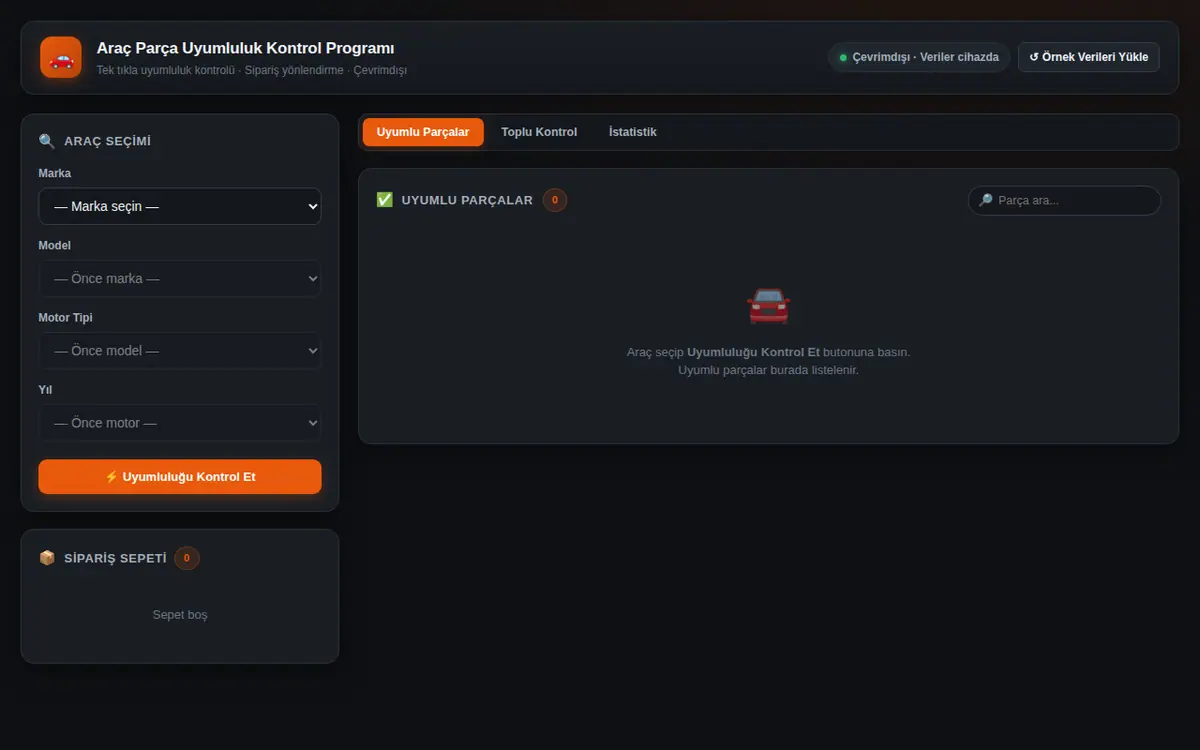The width and height of the screenshot is (1200, 750).
Task: Switch to the Toplu Kontrol tab
Action: pyautogui.click(x=539, y=132)
